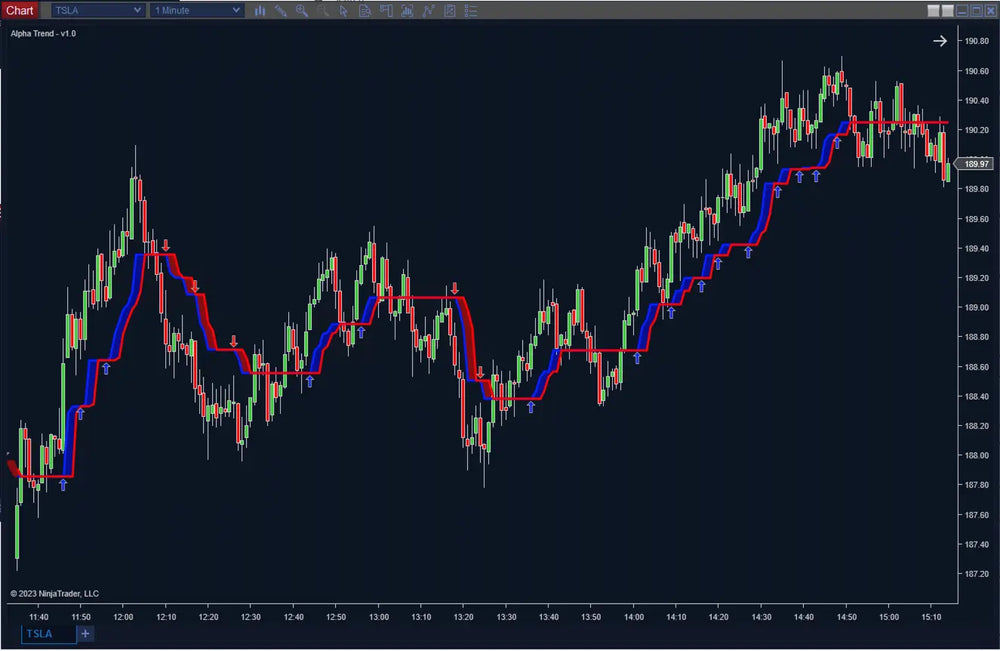Click the 189.97 price marker

(974, 163)
